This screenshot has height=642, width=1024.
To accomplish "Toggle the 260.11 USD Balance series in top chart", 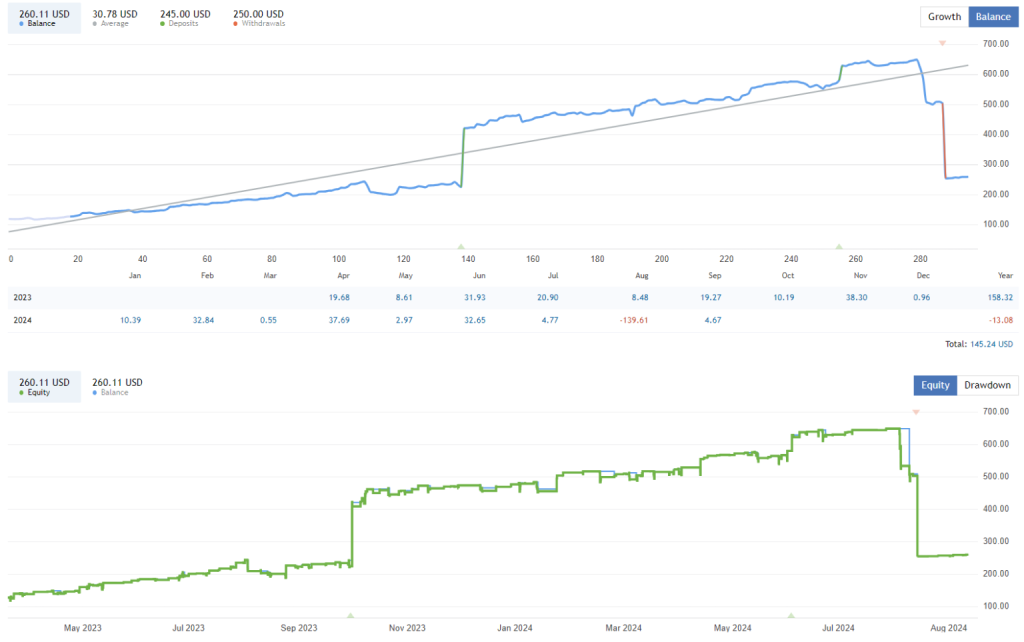I will coord(44,18).
